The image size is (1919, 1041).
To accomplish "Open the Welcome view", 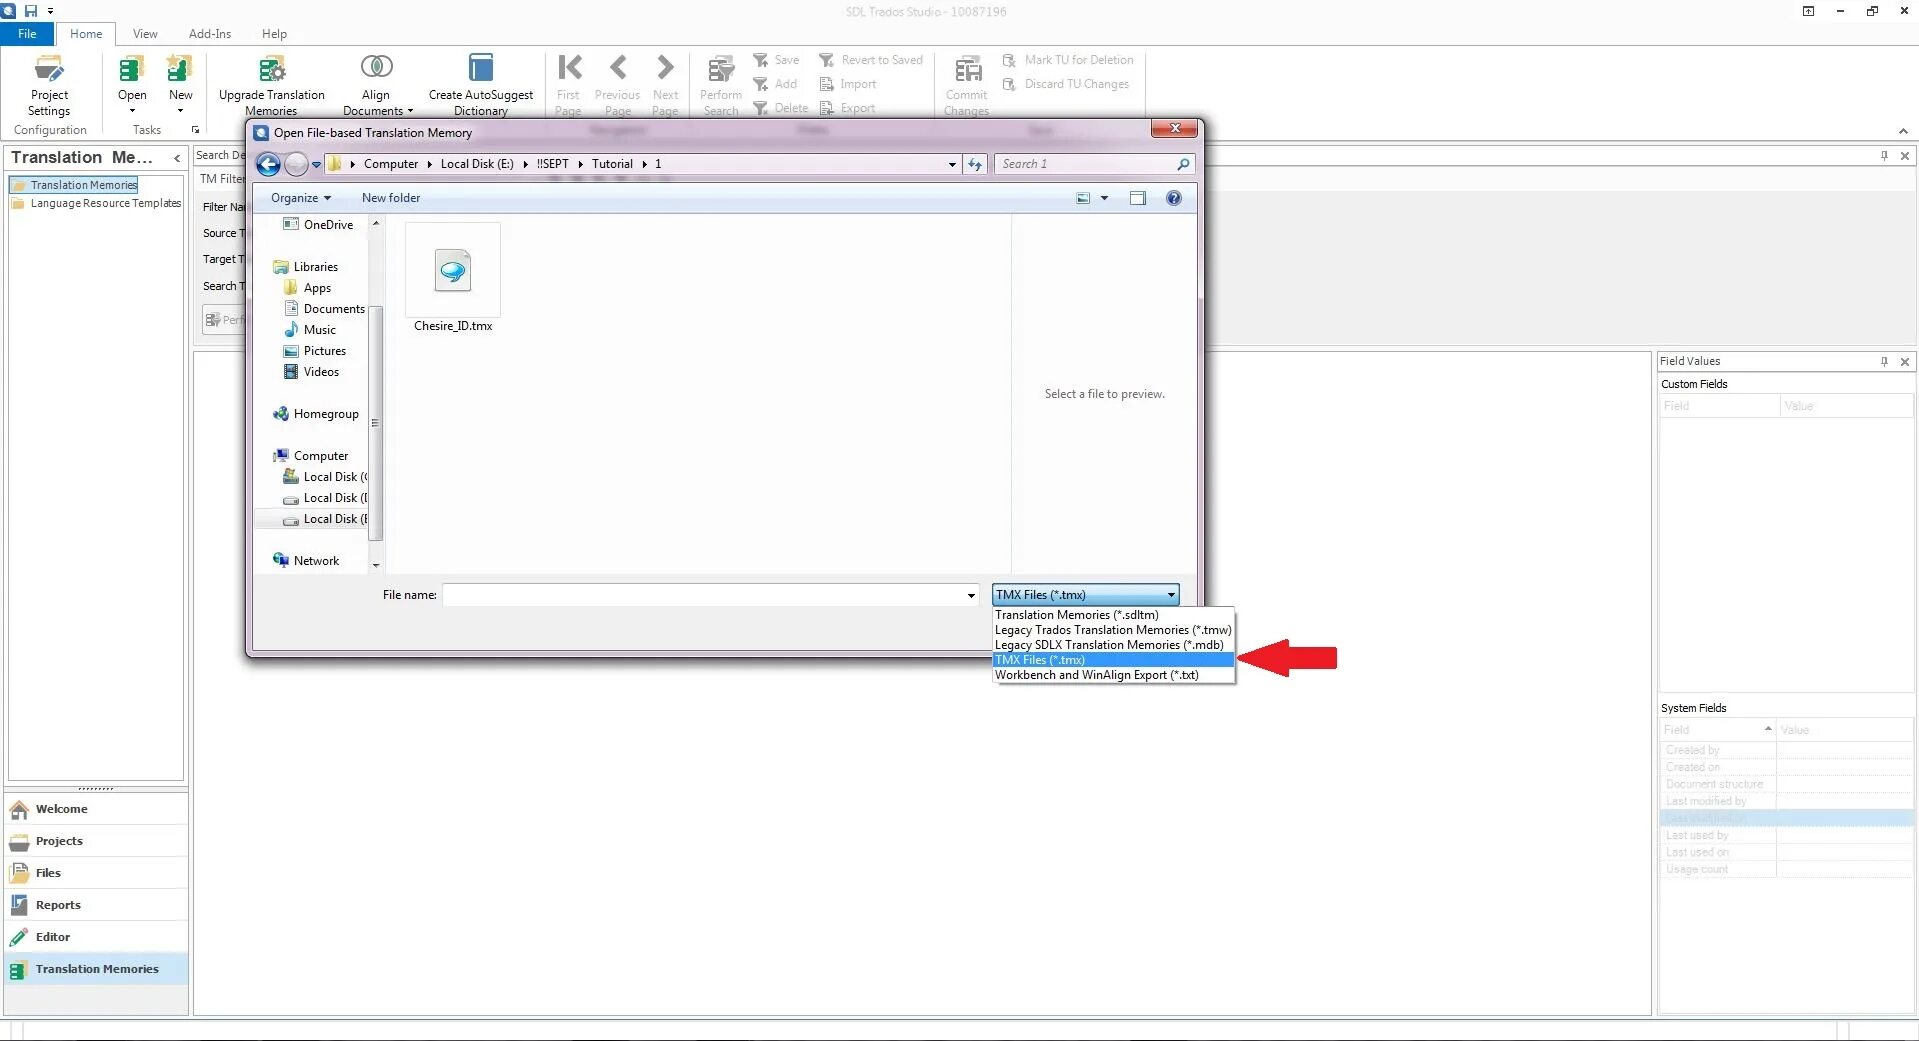I will coord(96,809).
